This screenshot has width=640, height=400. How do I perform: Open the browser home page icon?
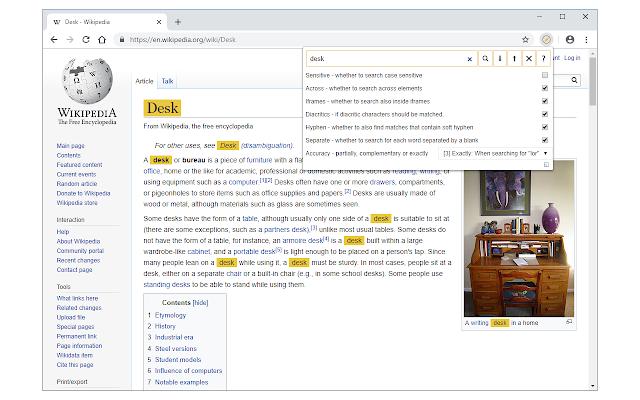tap(102, 40)
